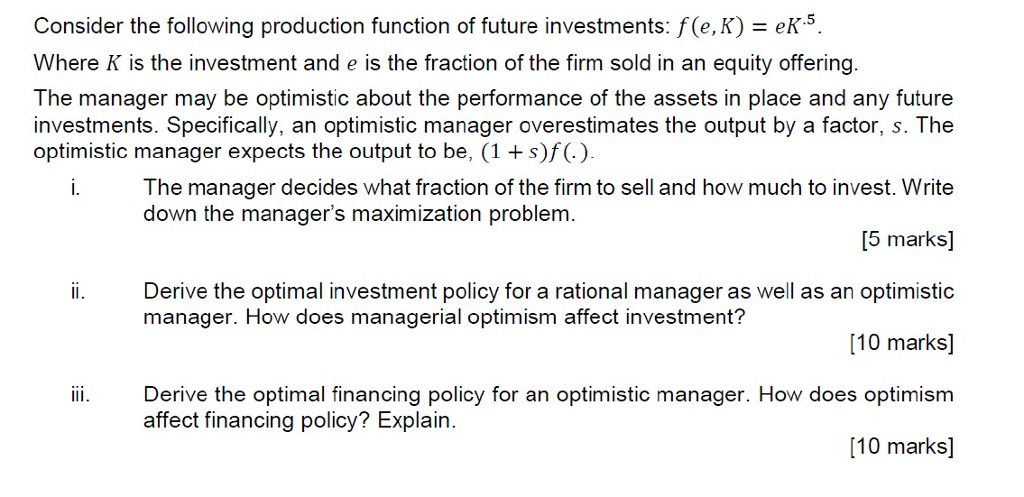1024x497 pixels.
Task: Click the "[10 marks]" label under question iii
Action: click(x=902, y=447)
